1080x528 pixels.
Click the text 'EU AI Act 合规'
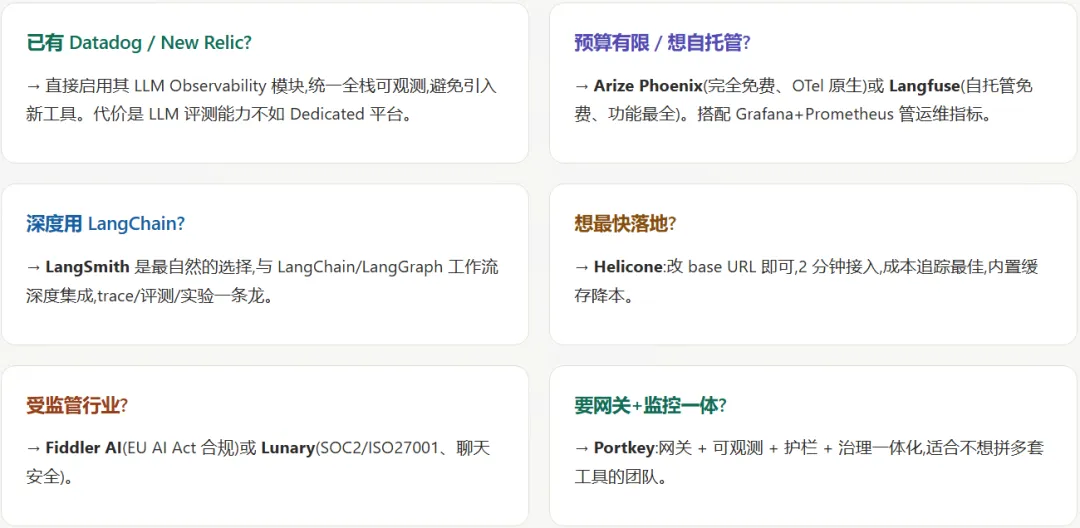(180, 448)
